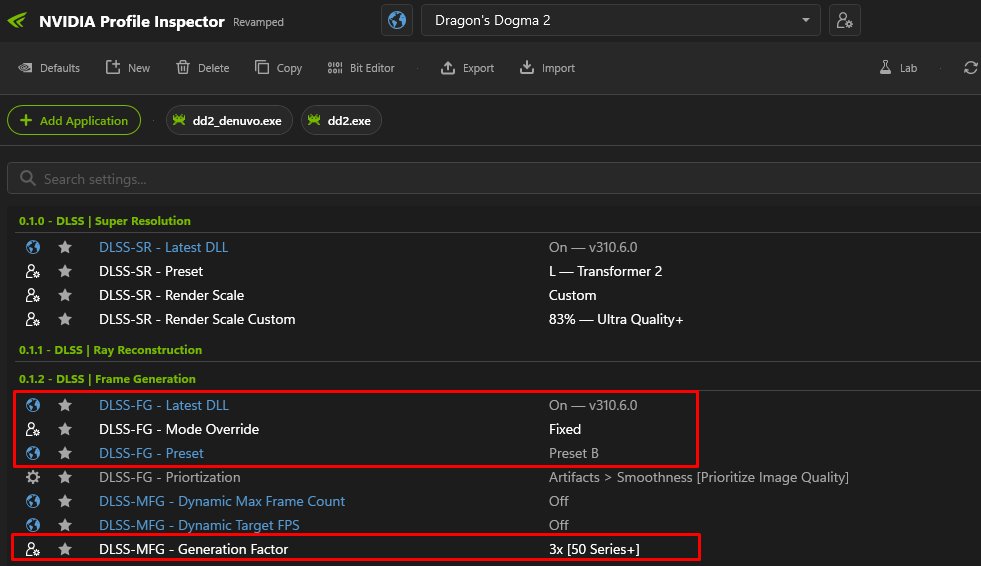981x566 pixels.
Task: Click the refresh icon at toolbar end
Action: pos(970,68)
